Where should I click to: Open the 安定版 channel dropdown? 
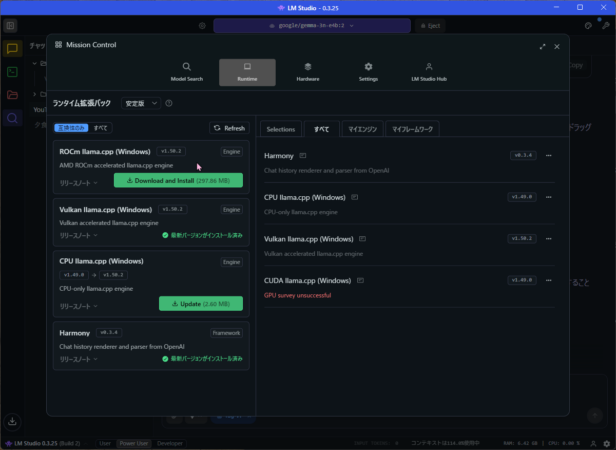141,103
